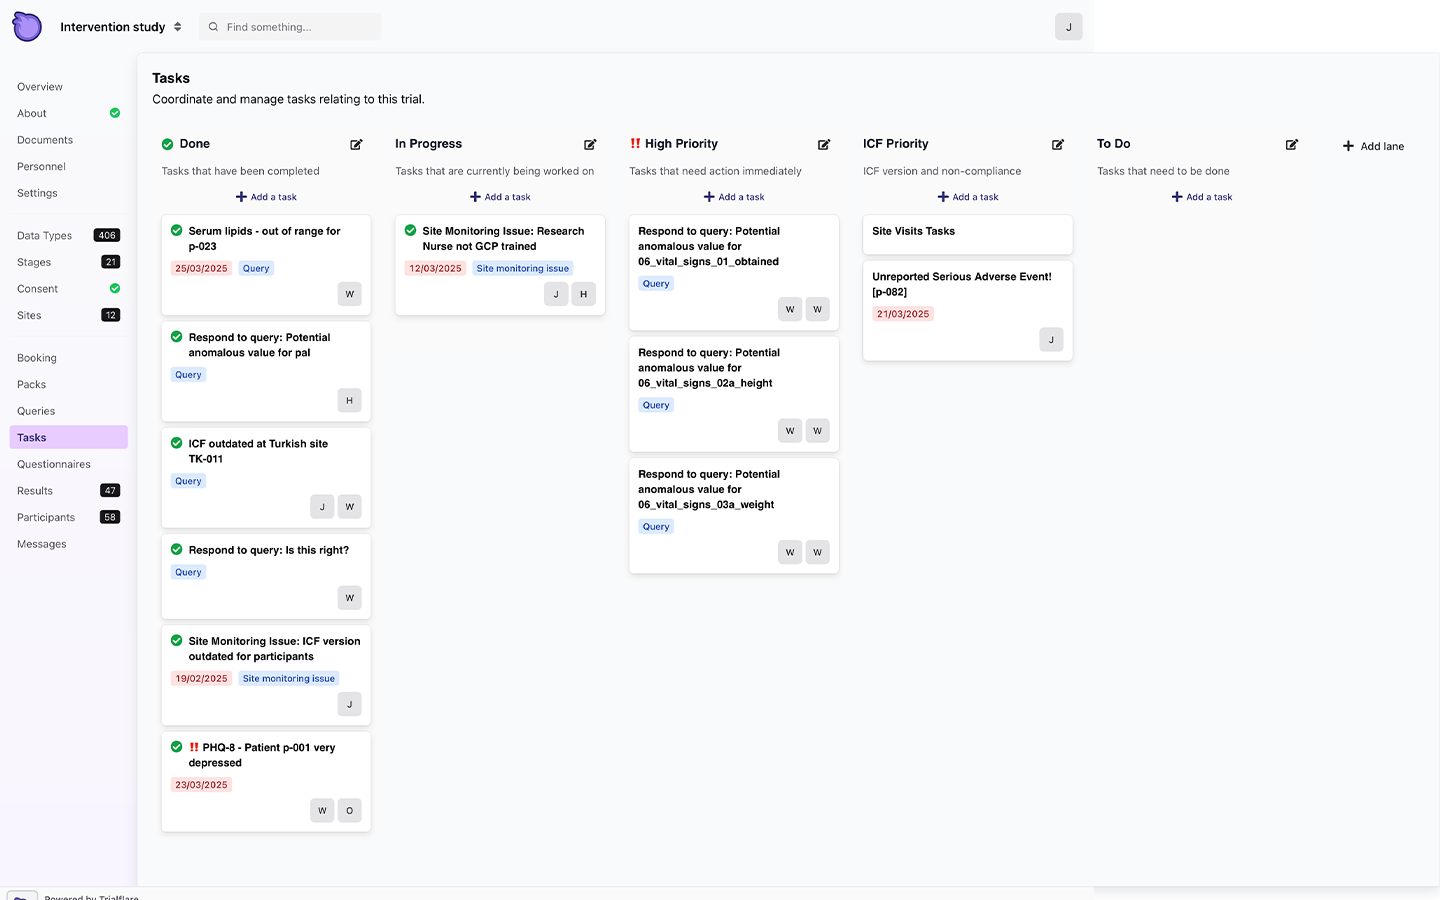Viewport: 1440px width, 900px height.
Task: Open the 06_vital_signs_03a_weight query card
Action: 733,515
